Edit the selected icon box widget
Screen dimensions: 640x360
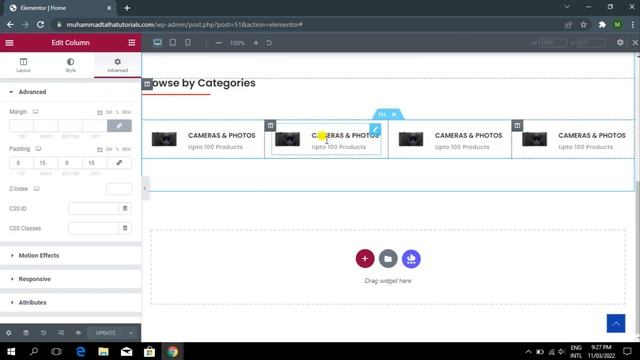pos(375,129)
